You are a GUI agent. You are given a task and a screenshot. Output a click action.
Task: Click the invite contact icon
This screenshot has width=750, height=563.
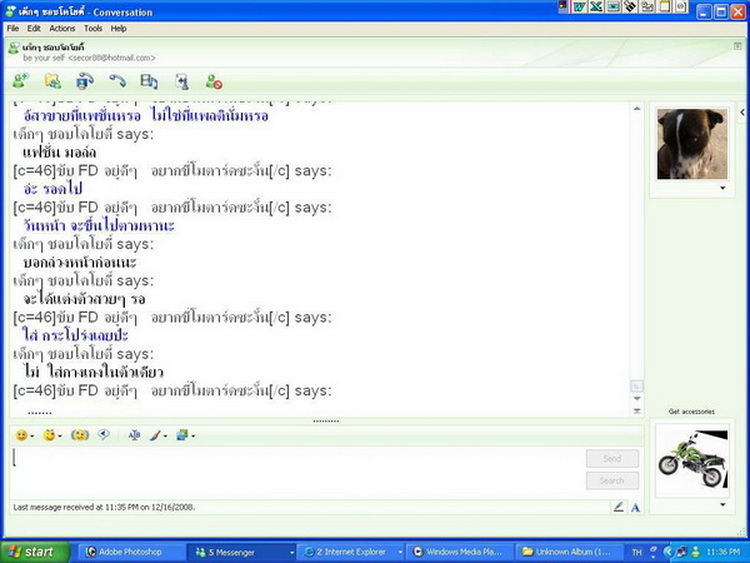point(20,82)
